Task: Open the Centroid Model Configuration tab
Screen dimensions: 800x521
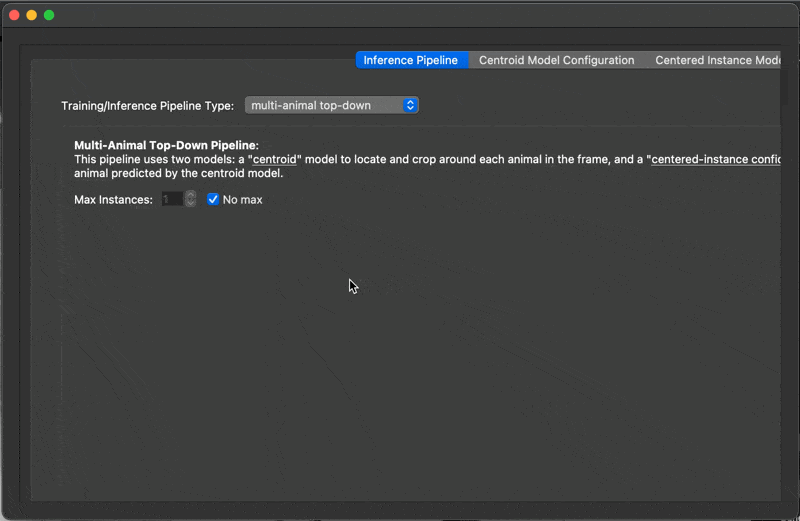Action: [556, 60]
